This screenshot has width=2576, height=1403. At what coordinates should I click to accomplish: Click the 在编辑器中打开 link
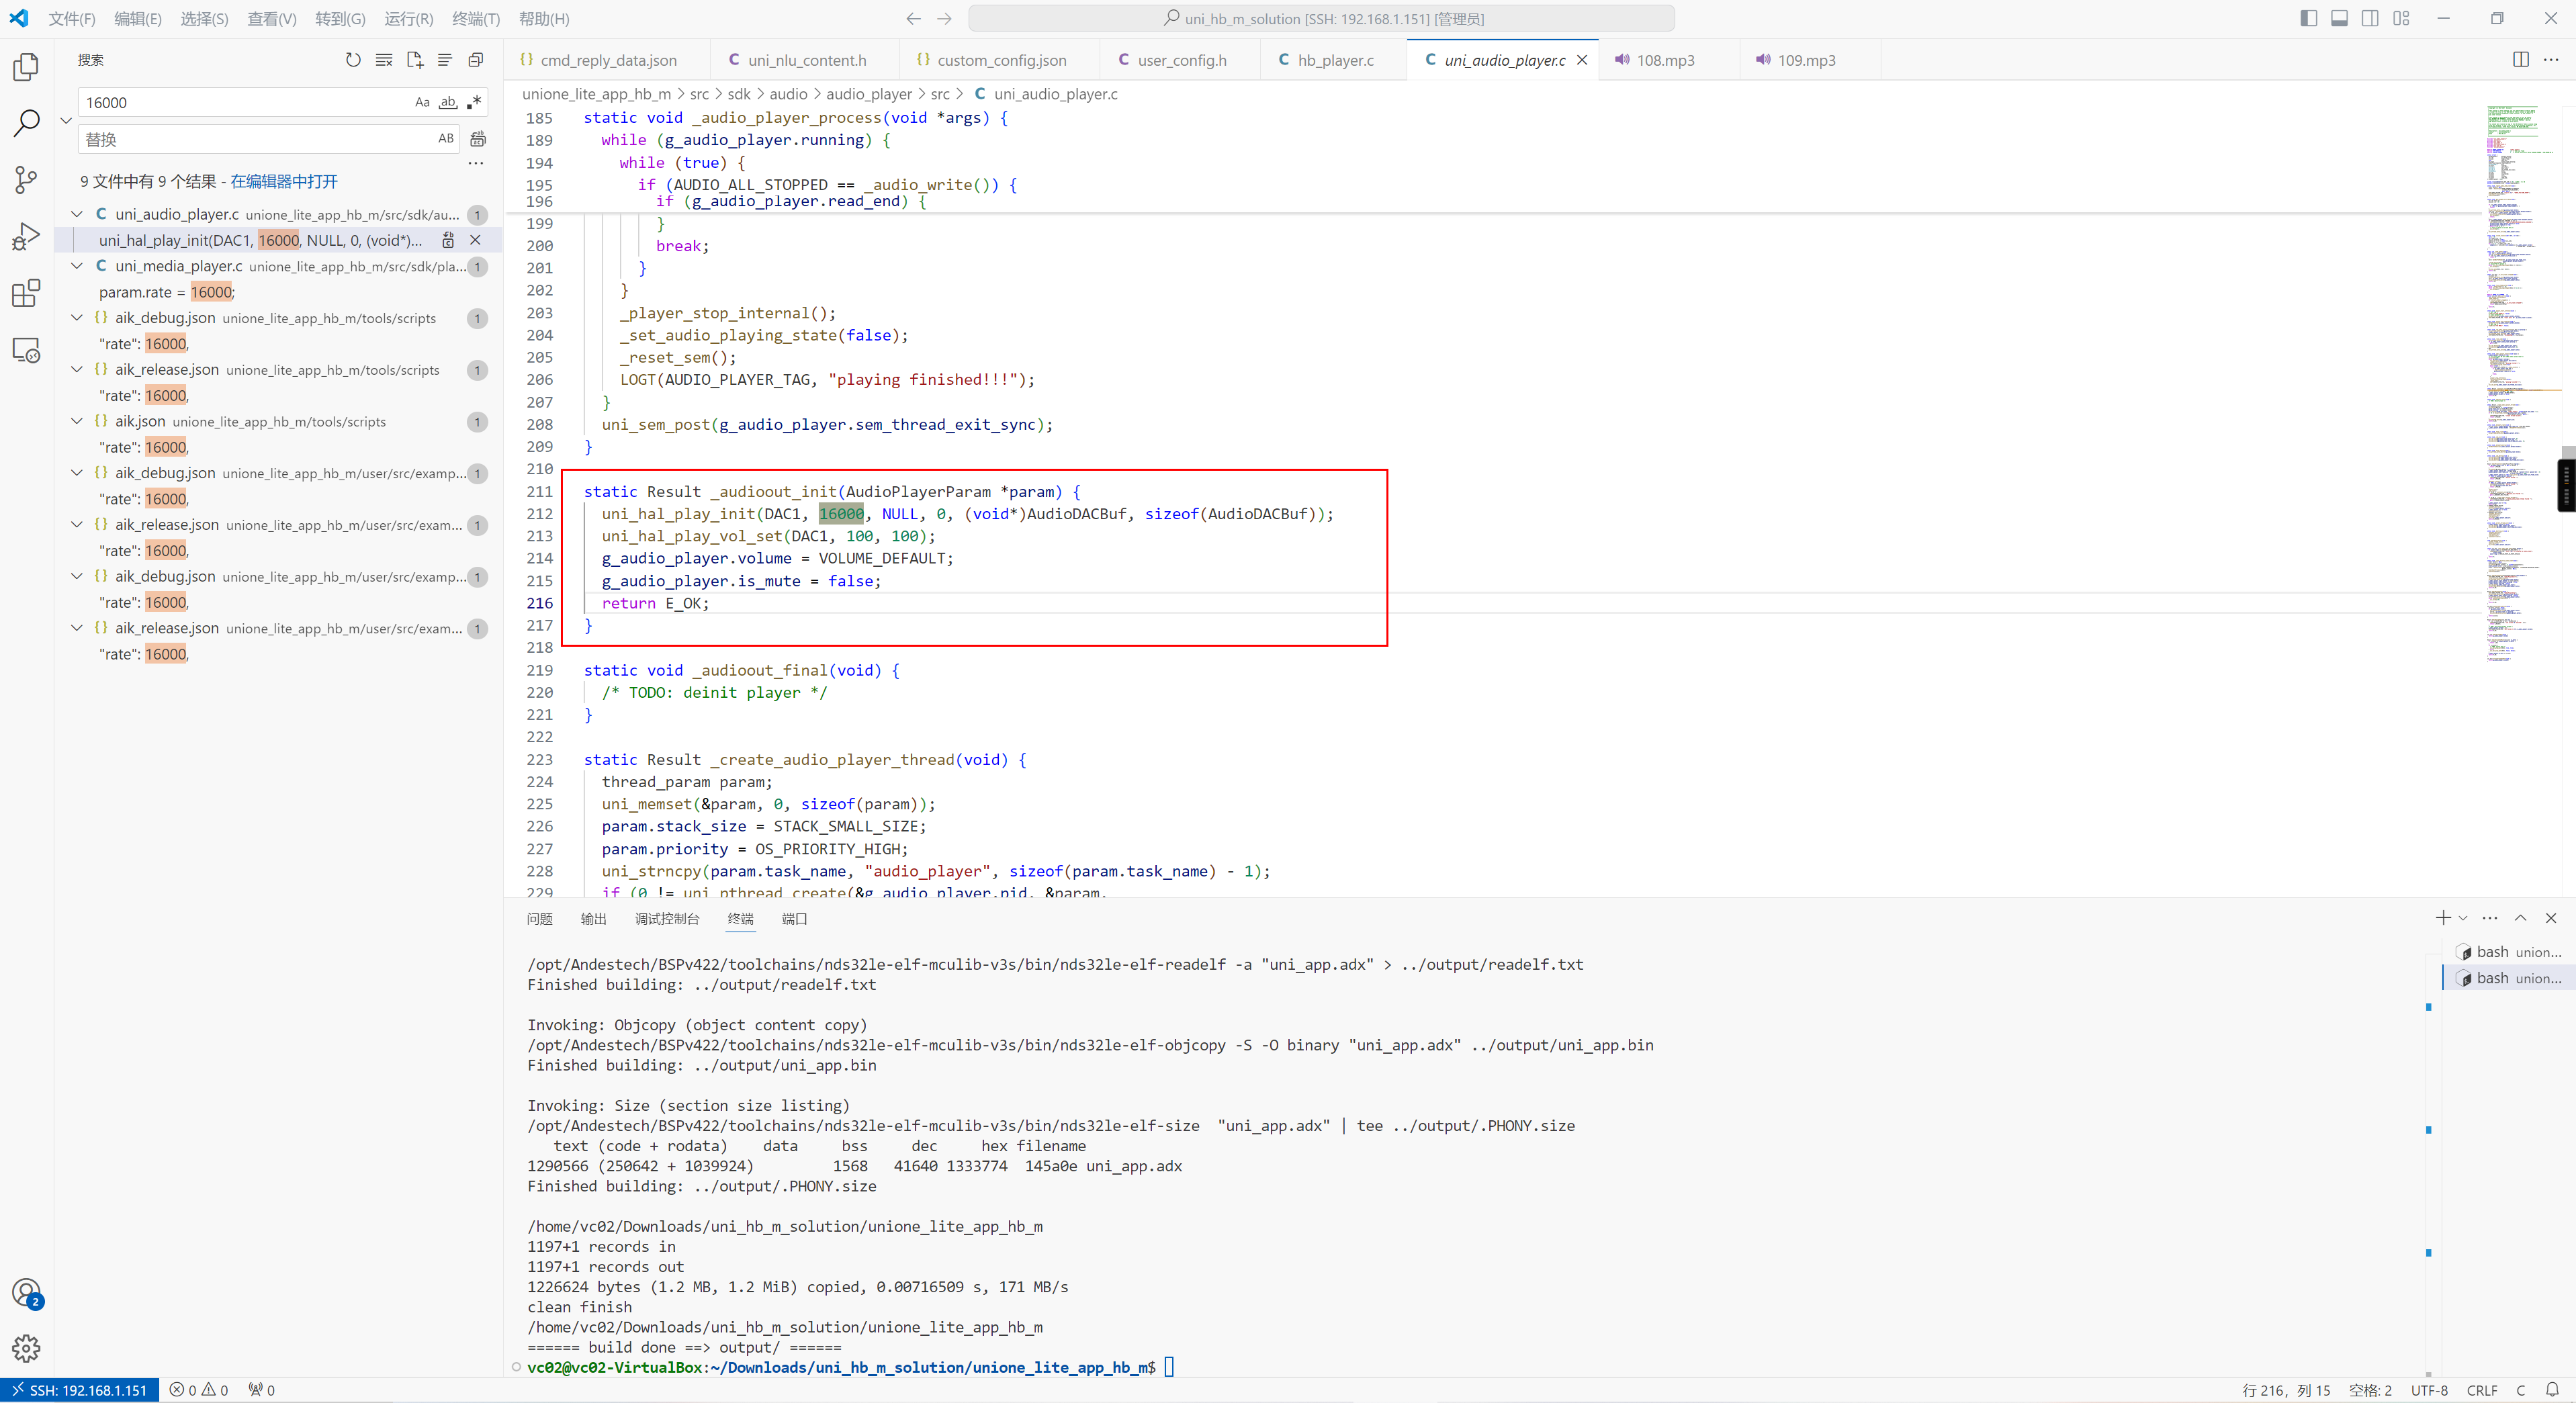pyautogui.click(x=284, y=181)
